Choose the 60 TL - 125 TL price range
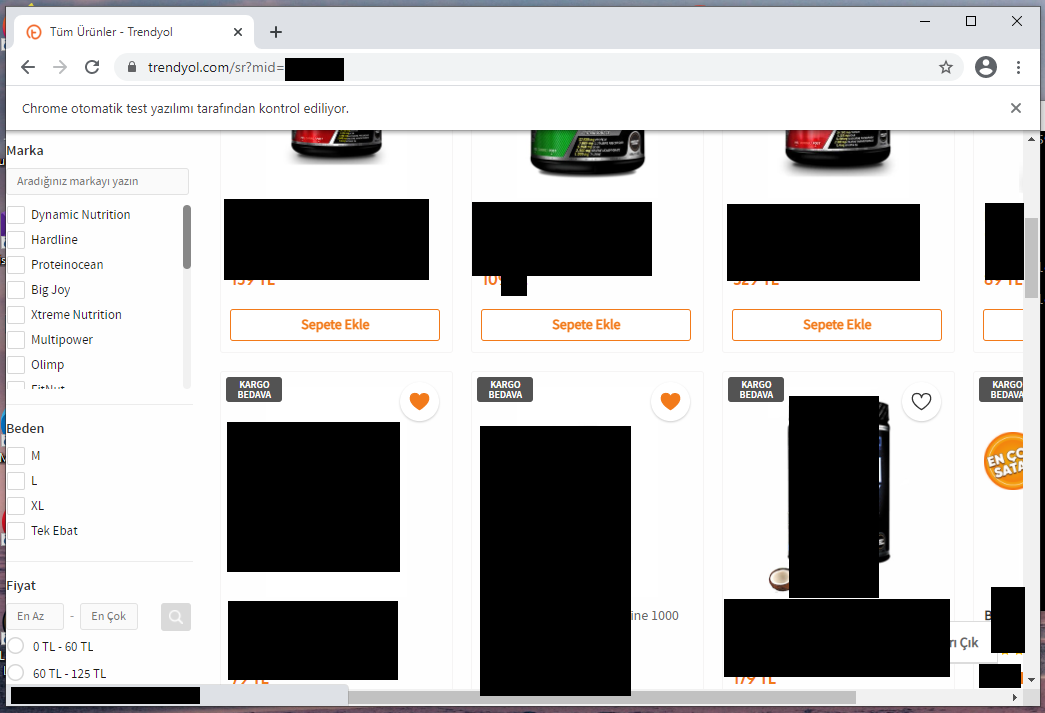1045x713 pixels. click(16, 672)
